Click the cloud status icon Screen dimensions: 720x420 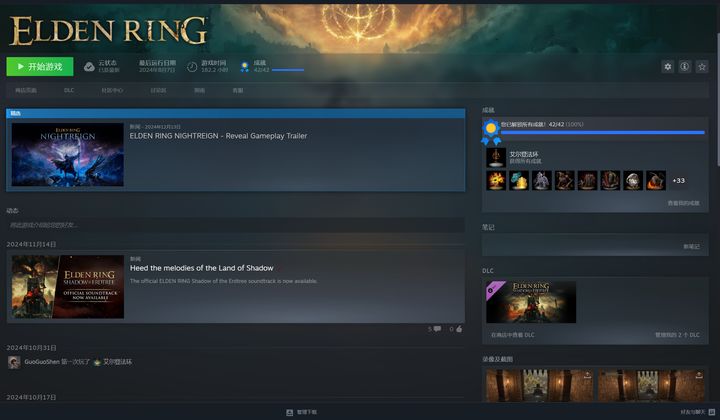pyautogui.click(x=89, y=67)
